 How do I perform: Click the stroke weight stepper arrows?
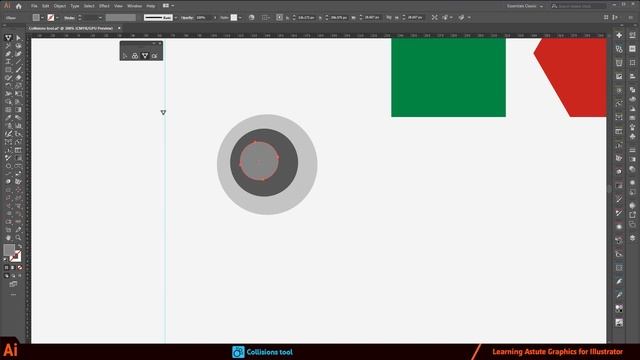click(x=80, y=18)
